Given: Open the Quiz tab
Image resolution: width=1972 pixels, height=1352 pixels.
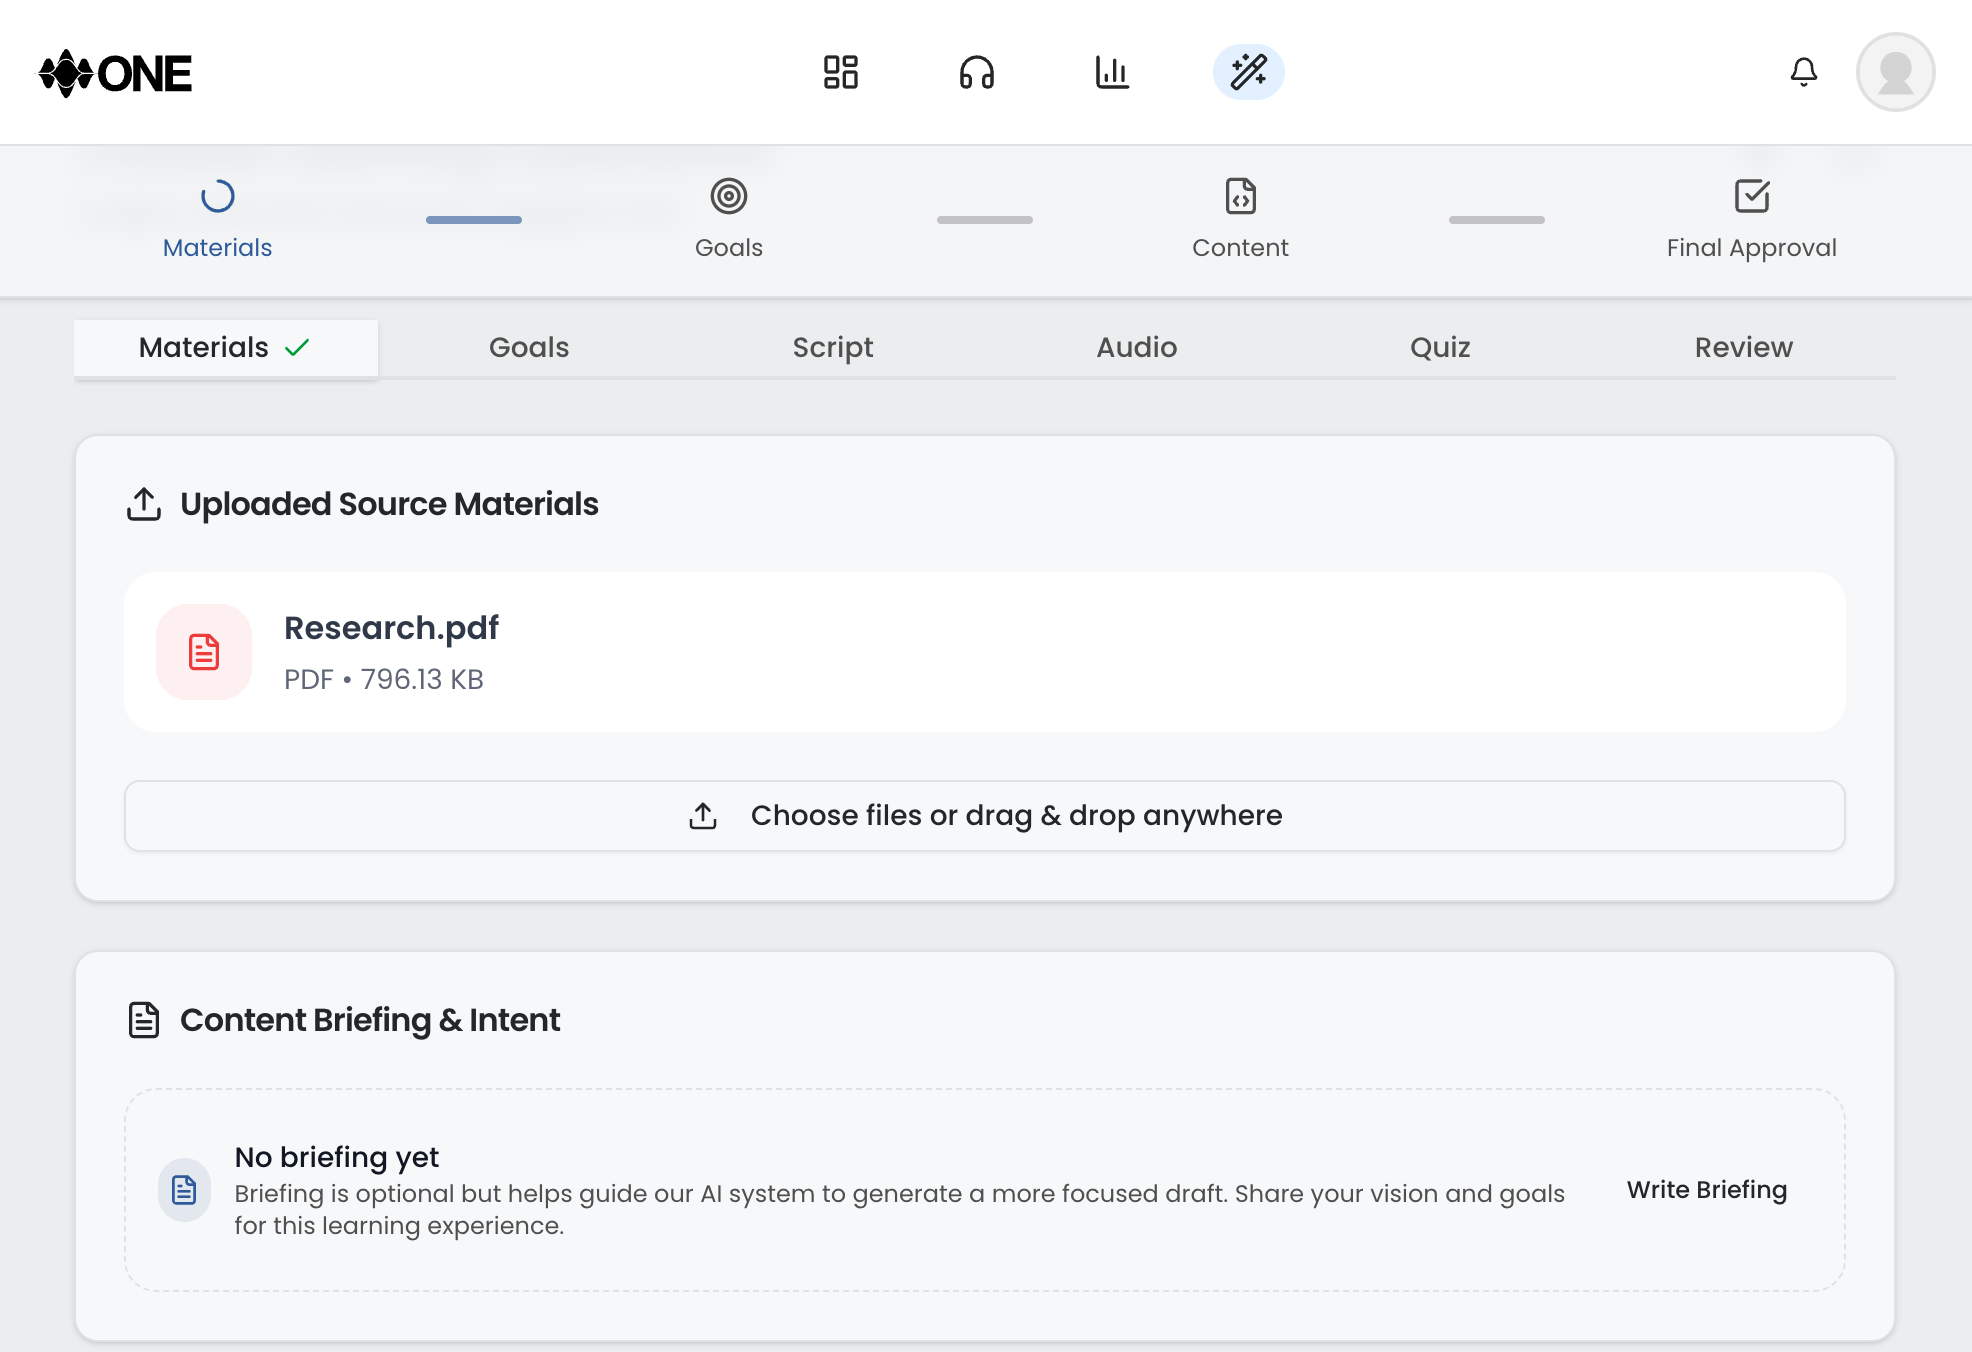Looking at the screenshot, I should point(1440,347).
